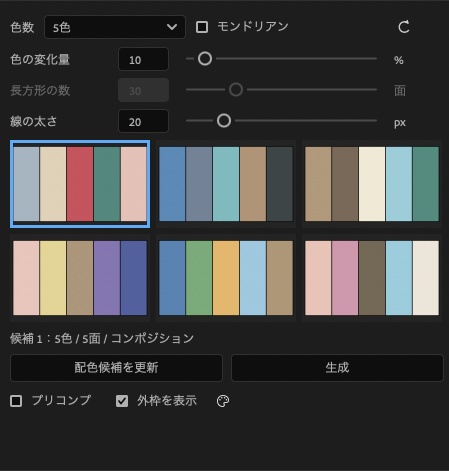The image size is (449, 471).
Task: Toggle the プリコンプ checkbox
Action: coord(16,401)
